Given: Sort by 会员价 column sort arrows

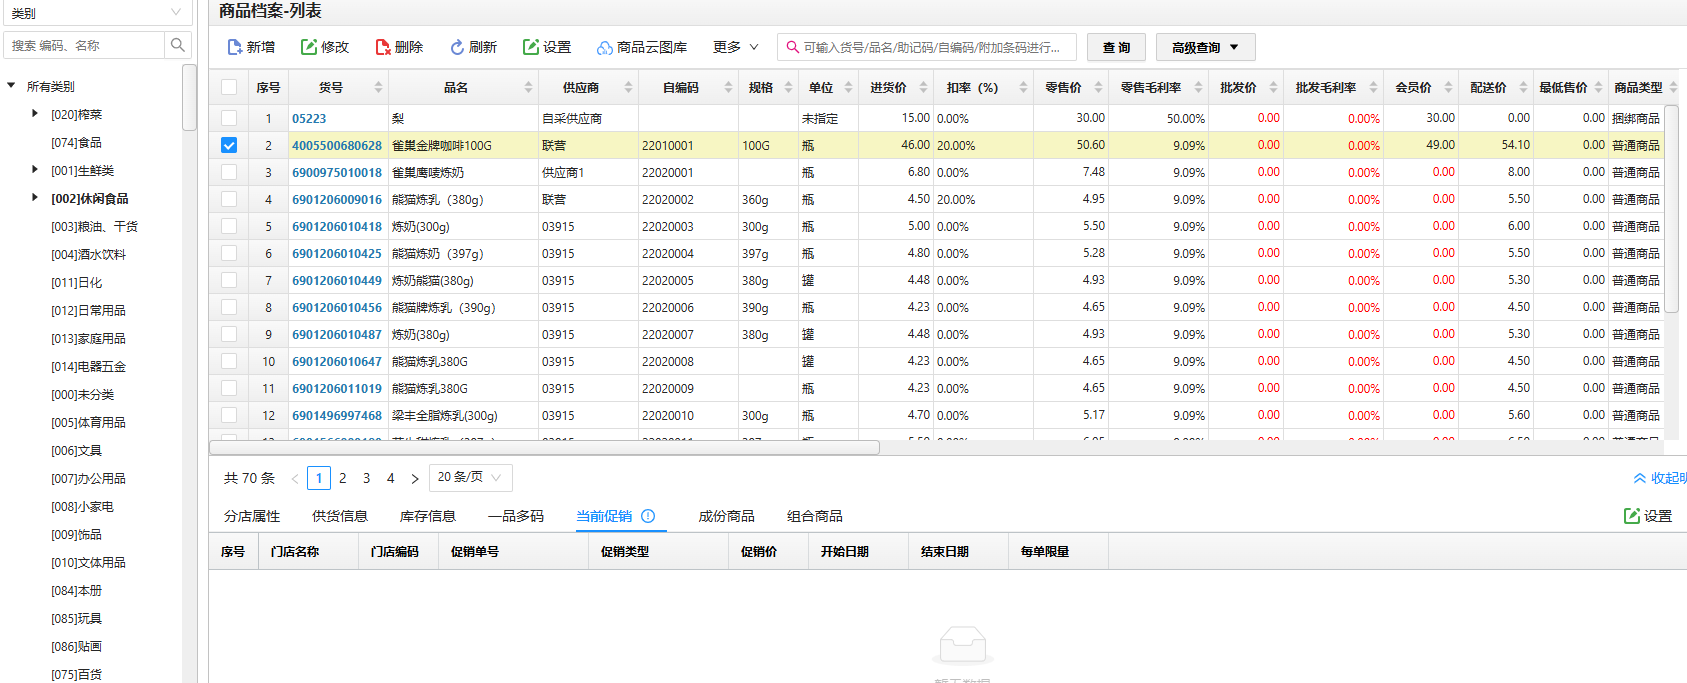Looking at the screenshot, I should click(1448, 87).
